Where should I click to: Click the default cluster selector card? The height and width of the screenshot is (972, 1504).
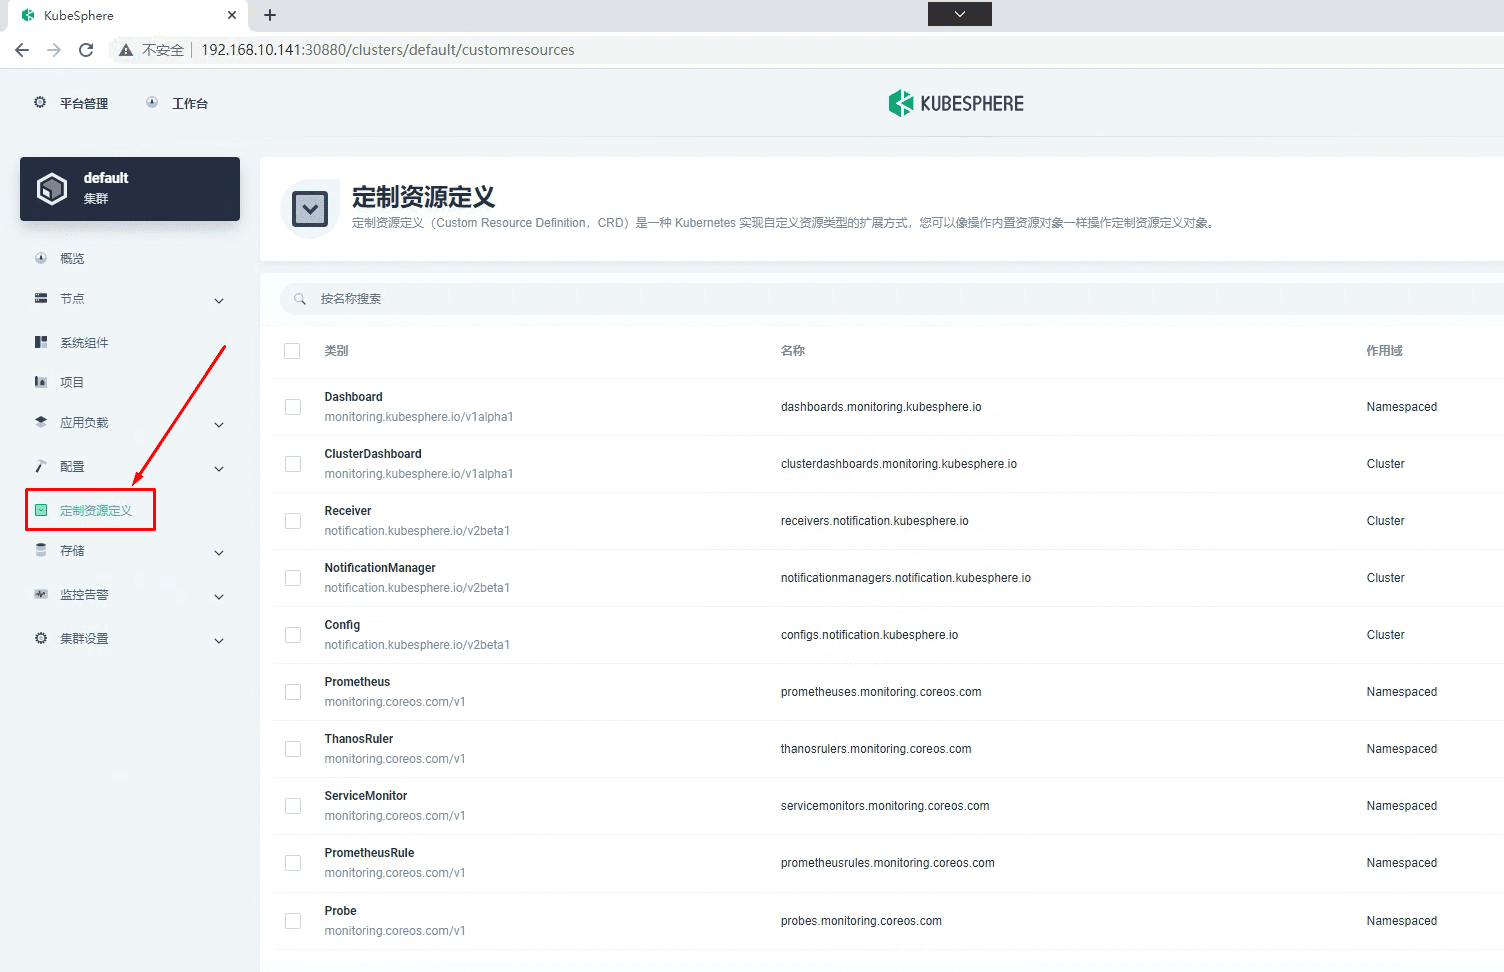[x=130, y=189]
